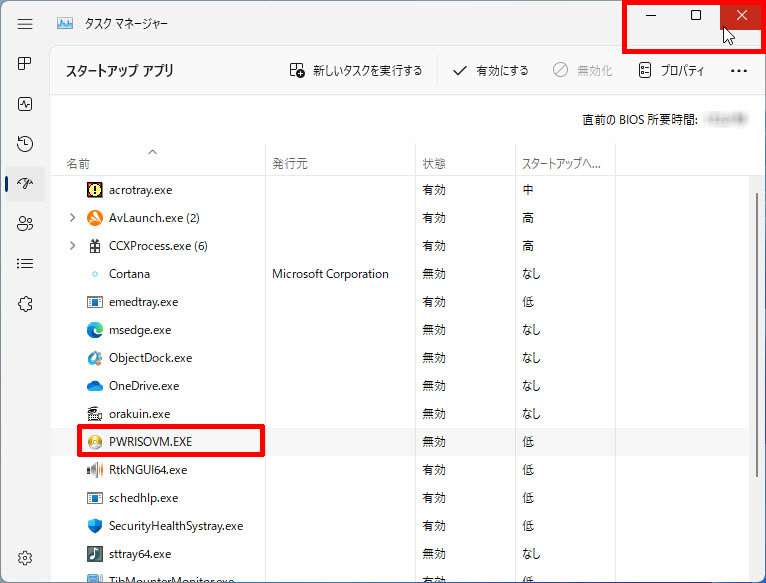Open プロパティ from the toolbar

pyautogui.click(x=671, y=71)
